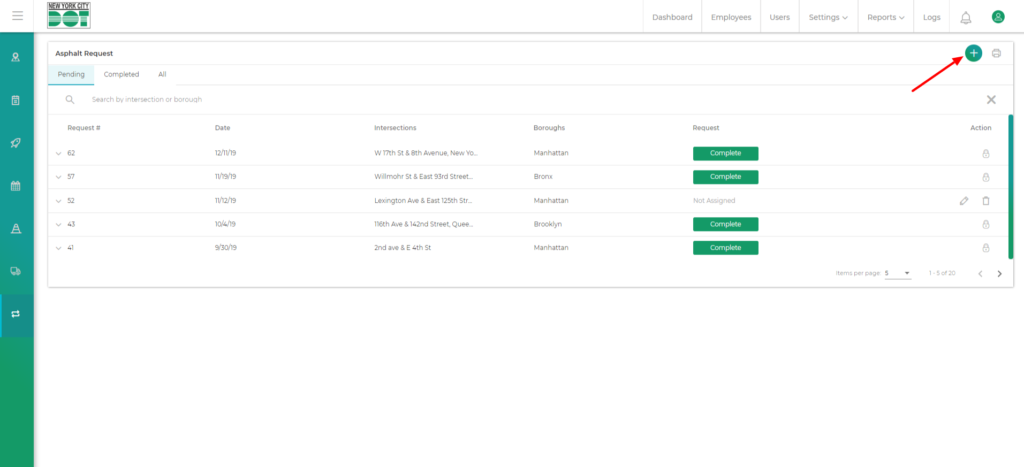This screenshot has width=1024, height=467.
Task: Open the Settings dropdown menu
Action: point(827,17)
